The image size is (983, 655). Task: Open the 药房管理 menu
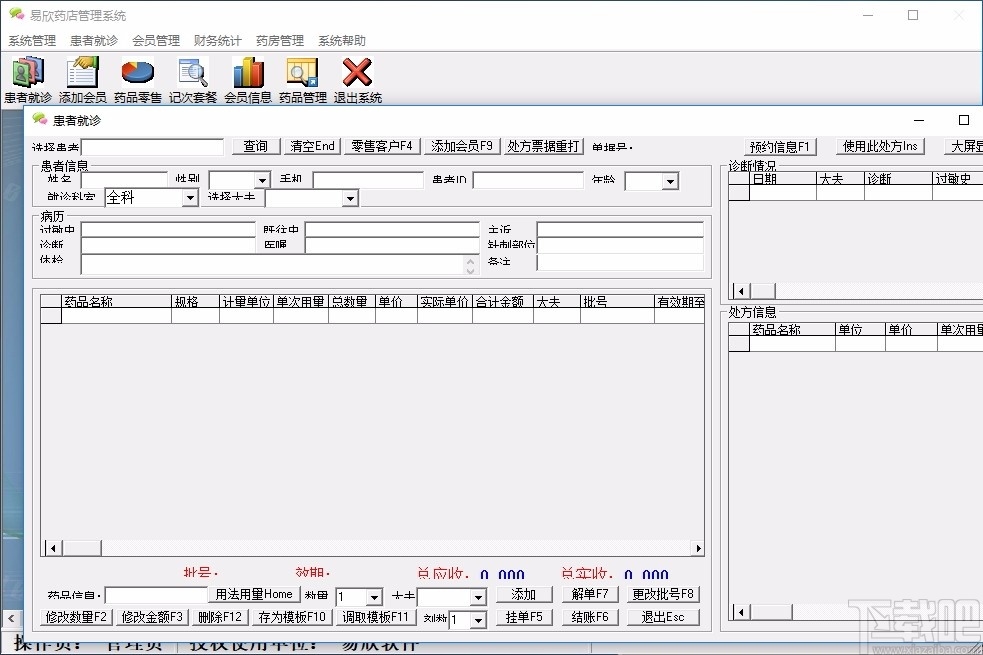(279, 41)
